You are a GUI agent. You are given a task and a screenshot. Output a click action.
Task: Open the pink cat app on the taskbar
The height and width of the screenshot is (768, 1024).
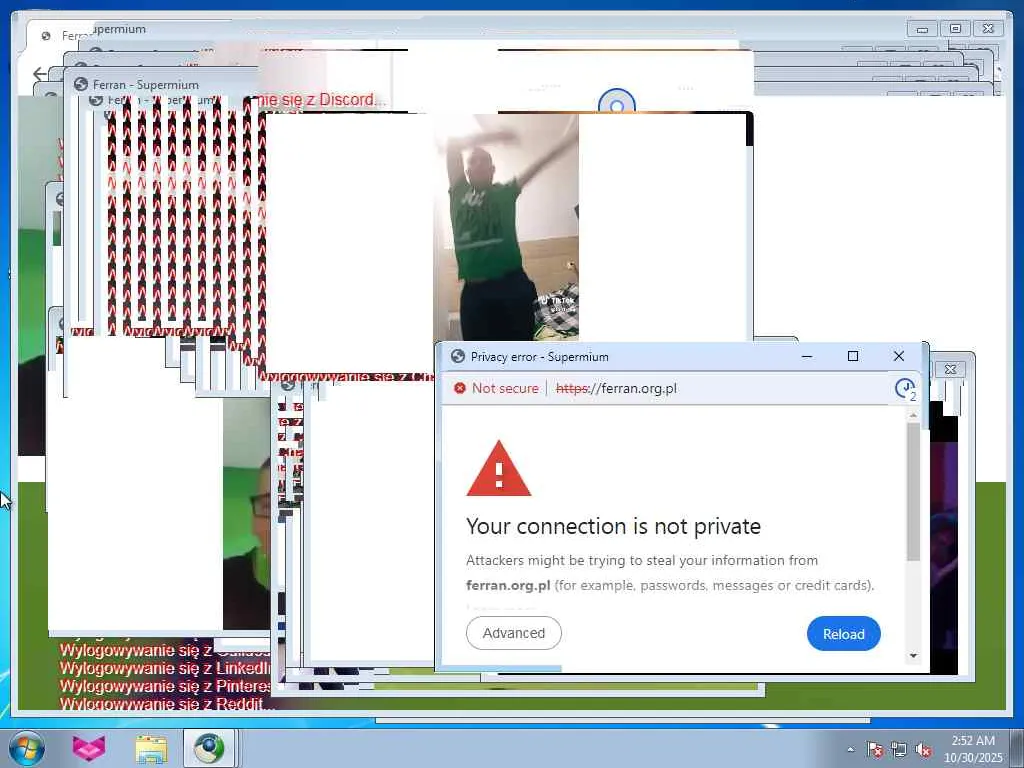click(x=88, y=748)
